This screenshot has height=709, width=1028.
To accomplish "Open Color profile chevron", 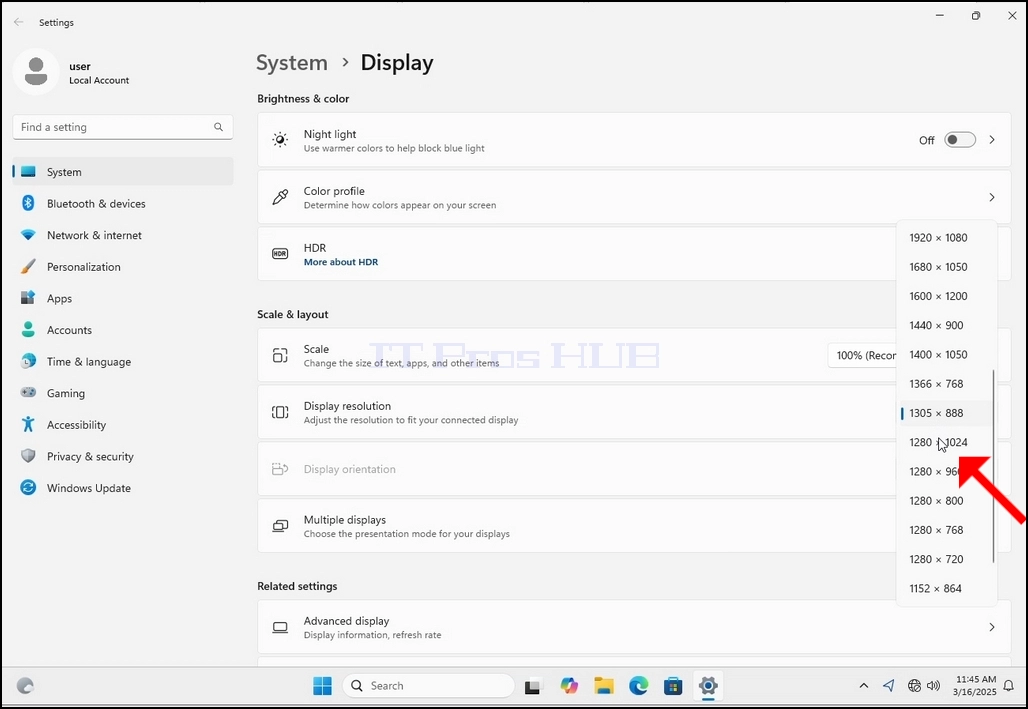I will coord(992,197).
